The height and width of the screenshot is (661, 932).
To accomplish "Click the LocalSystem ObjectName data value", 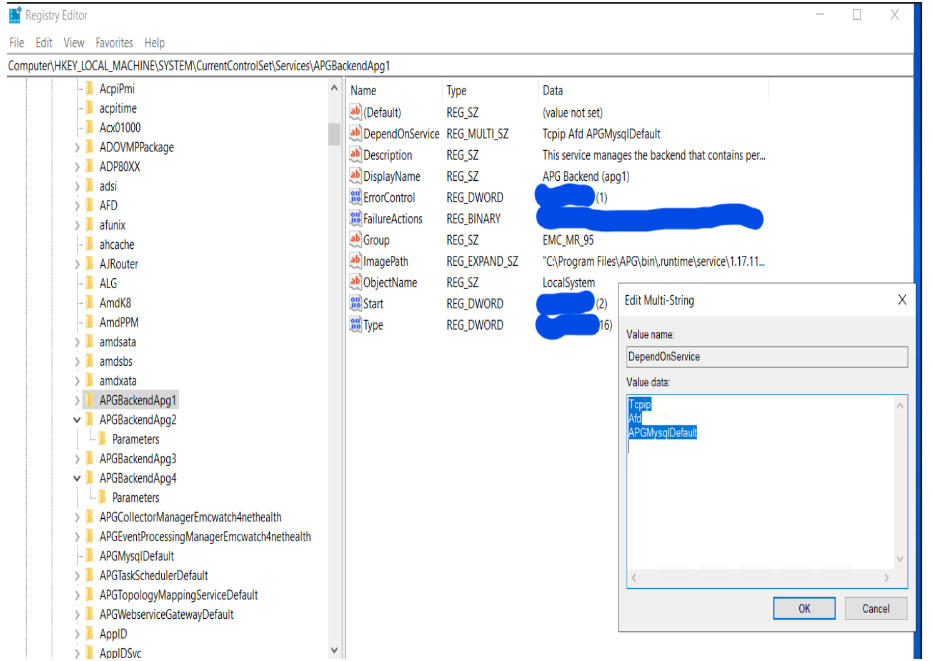I will tap(568, 282).
